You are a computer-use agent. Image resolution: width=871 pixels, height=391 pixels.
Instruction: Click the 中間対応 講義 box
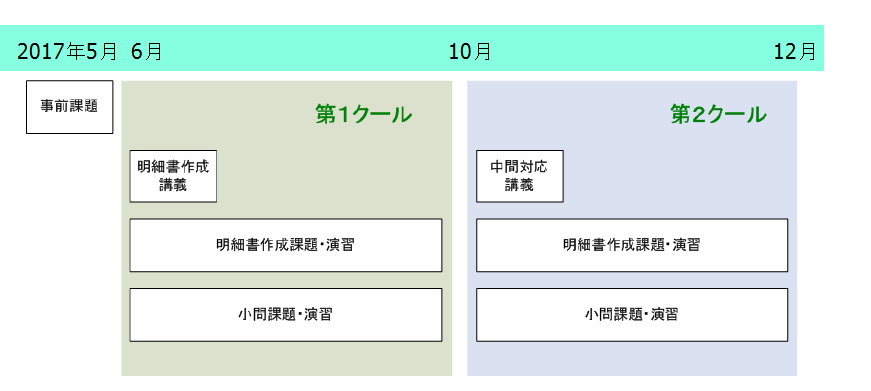click(x=520, y=176)
